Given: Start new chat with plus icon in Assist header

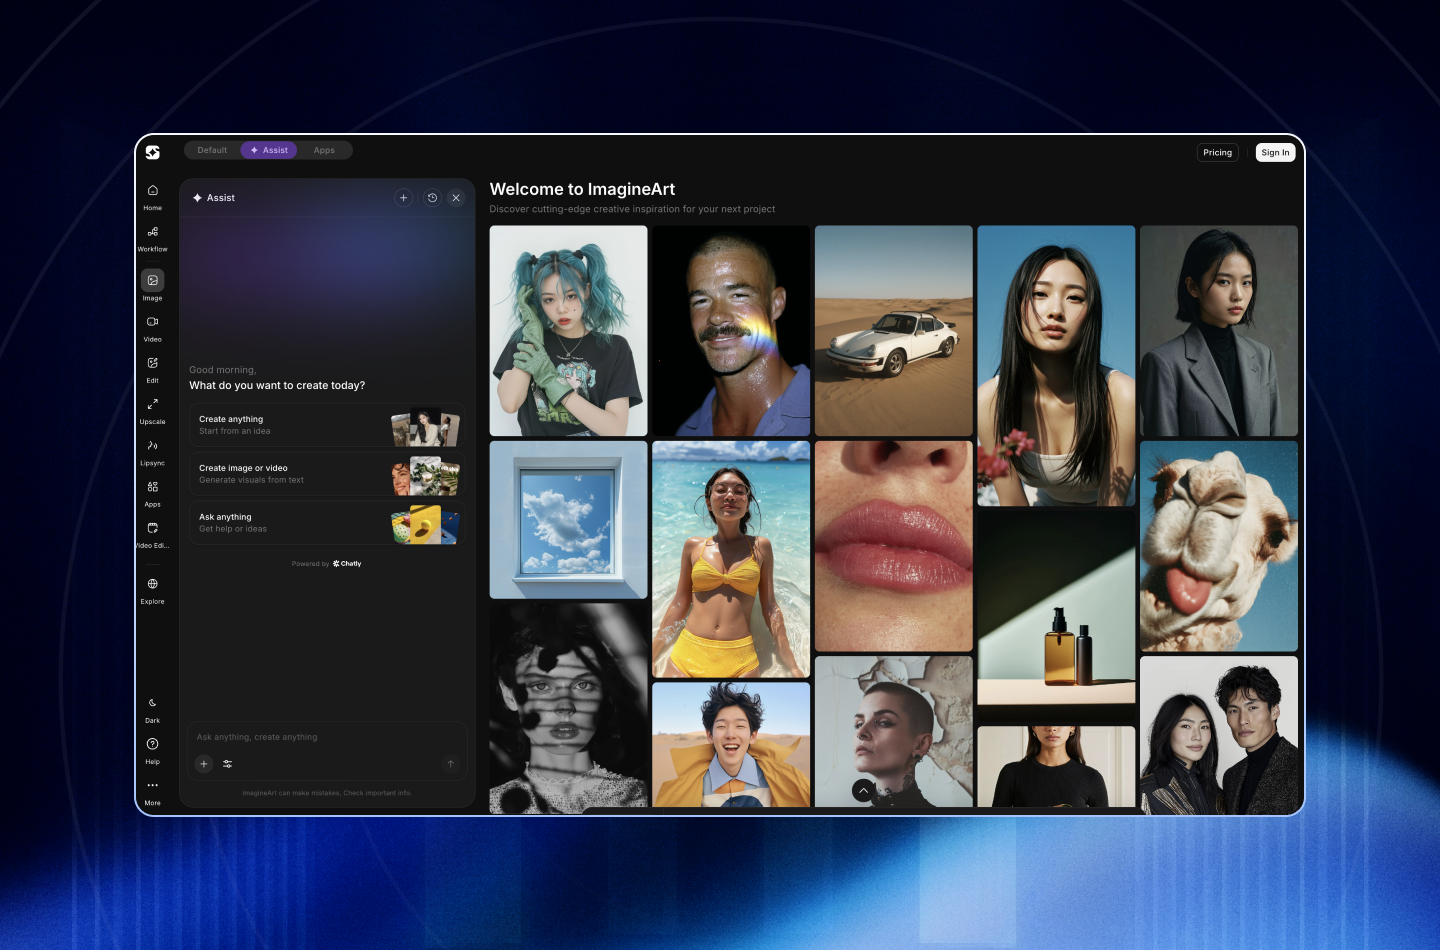Looking at the screenshot, I should [x=404, y=198].
